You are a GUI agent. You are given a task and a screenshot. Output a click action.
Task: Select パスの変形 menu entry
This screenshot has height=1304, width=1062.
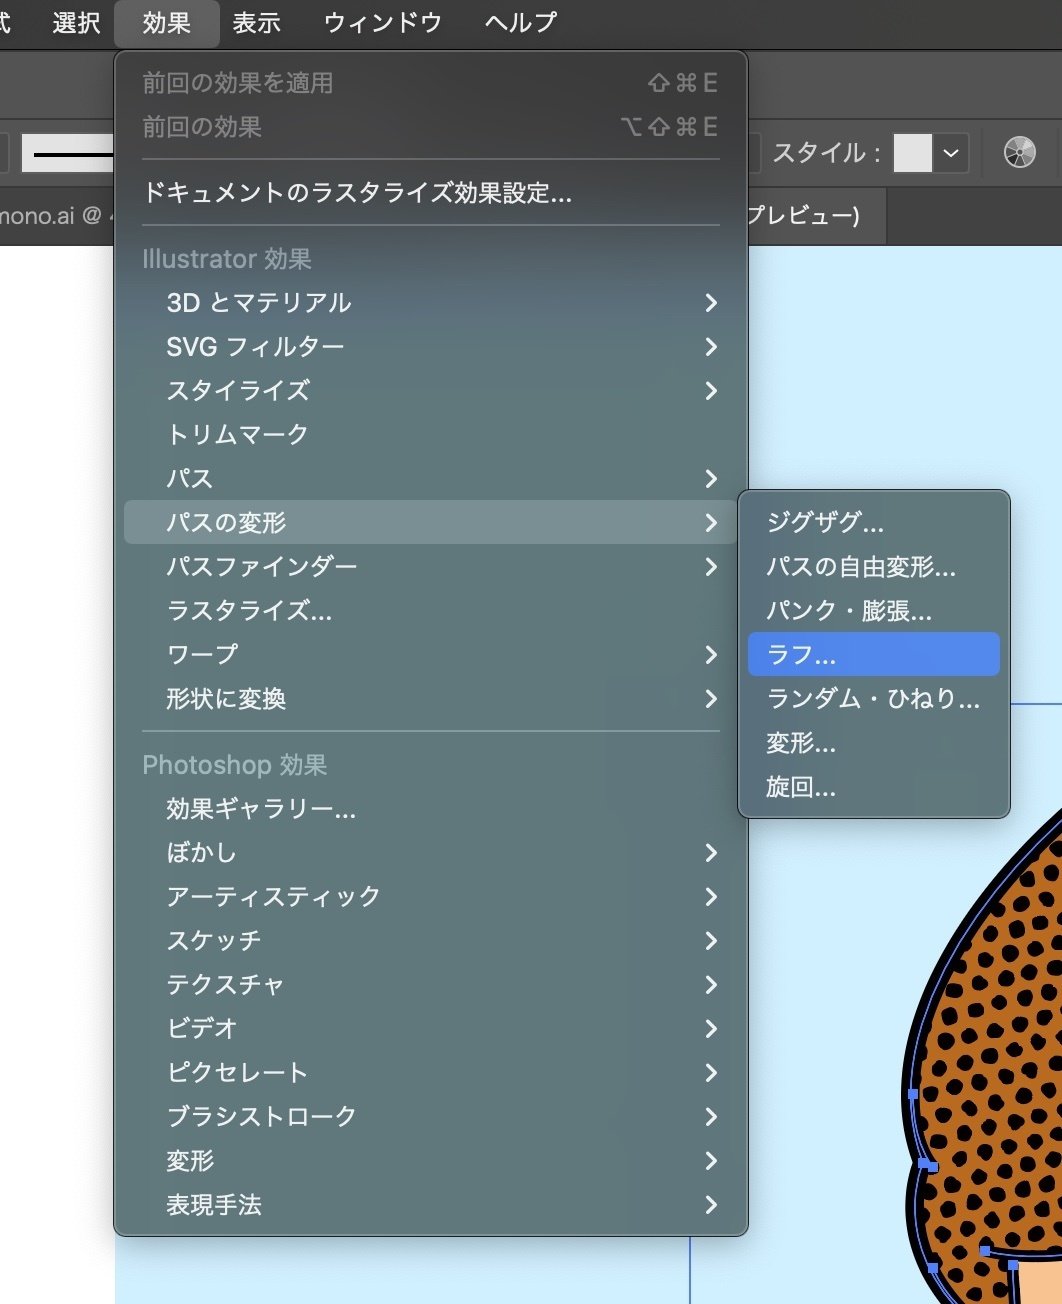click(431, 522)
